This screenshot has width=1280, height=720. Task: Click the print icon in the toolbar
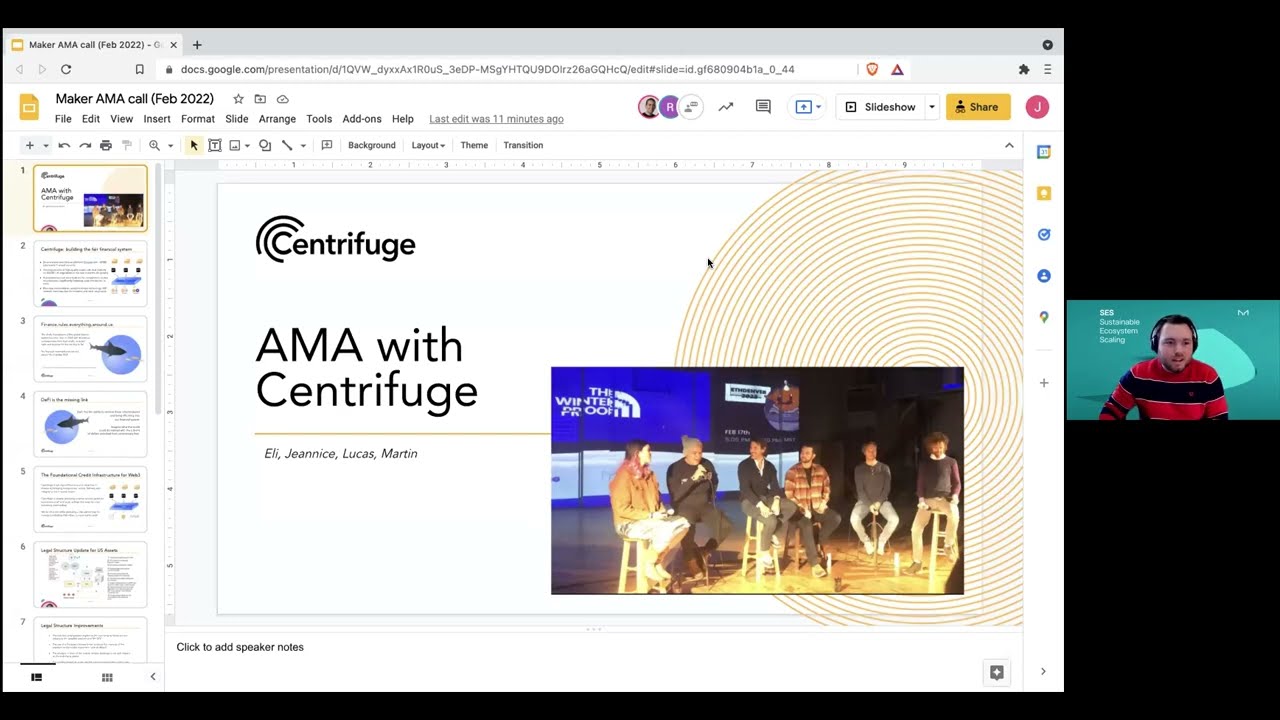pyautogui.click(x=106, y=145)
